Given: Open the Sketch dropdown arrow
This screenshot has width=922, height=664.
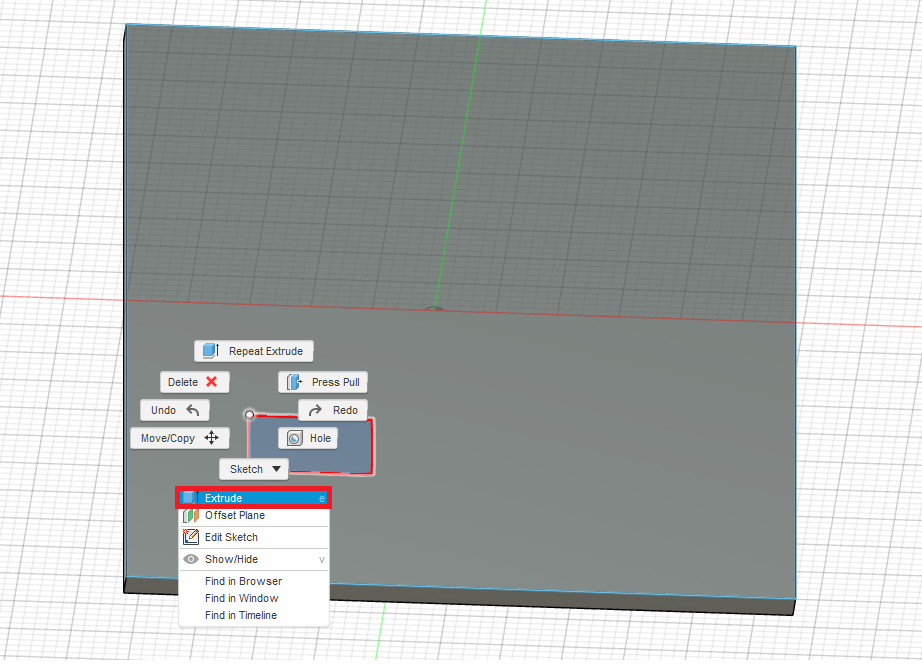Looking at the screenshot, I should coord(275,468).
